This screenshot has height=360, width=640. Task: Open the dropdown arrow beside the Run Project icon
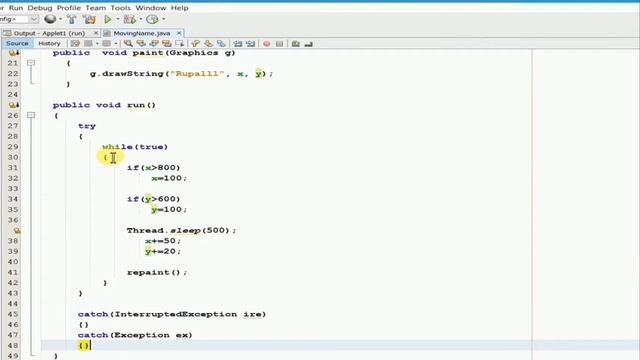(x=118, y=19)
